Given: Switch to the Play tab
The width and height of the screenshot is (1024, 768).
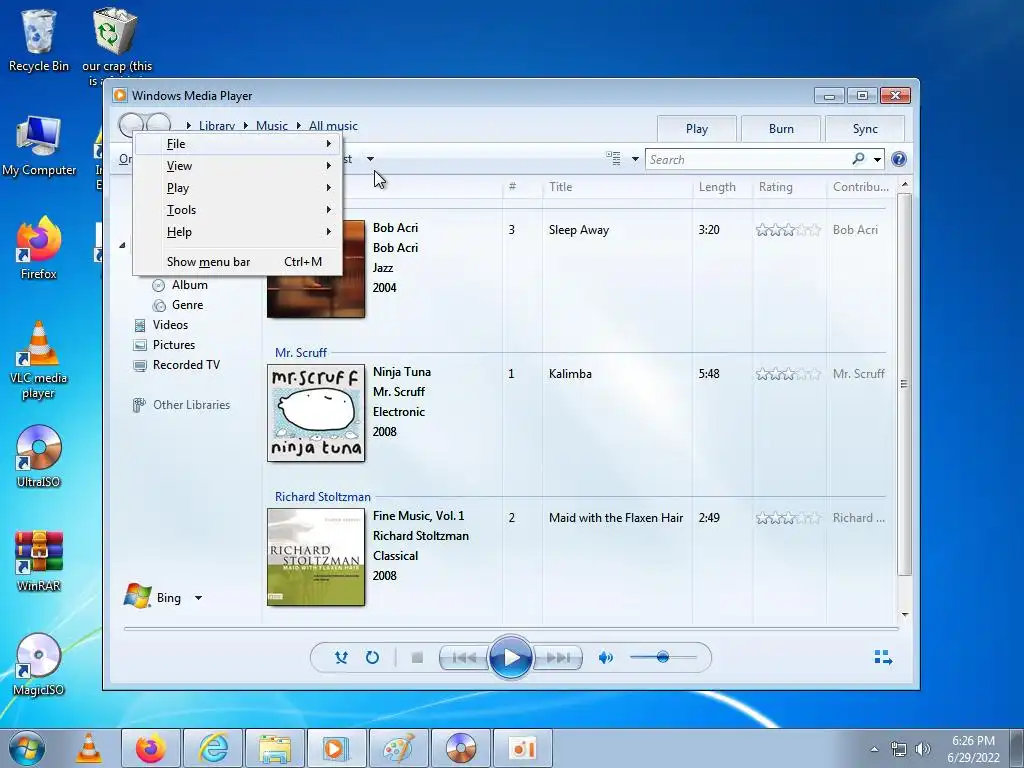Looking at the screenshot, I should [x=697, y=129].
